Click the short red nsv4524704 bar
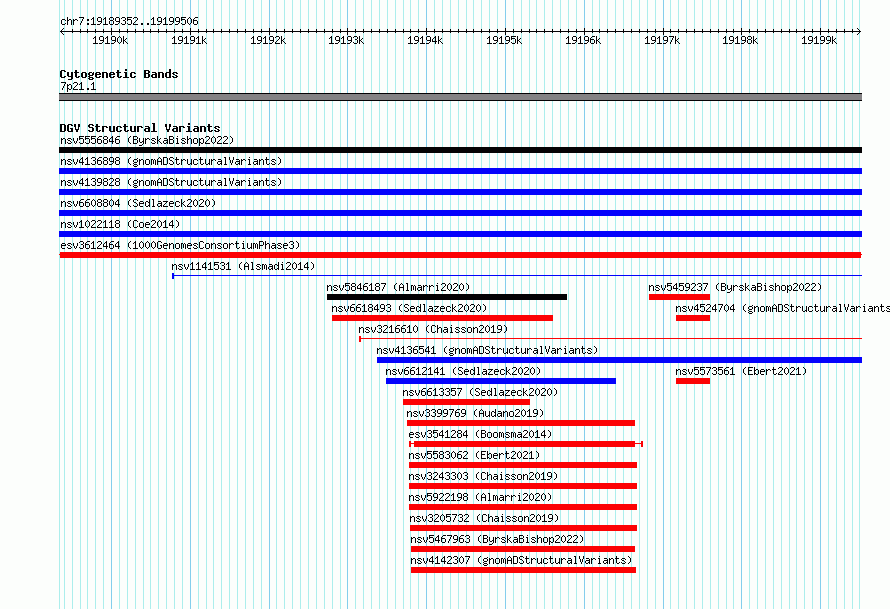Screen dimensions: 890x609 coord(693,318)
